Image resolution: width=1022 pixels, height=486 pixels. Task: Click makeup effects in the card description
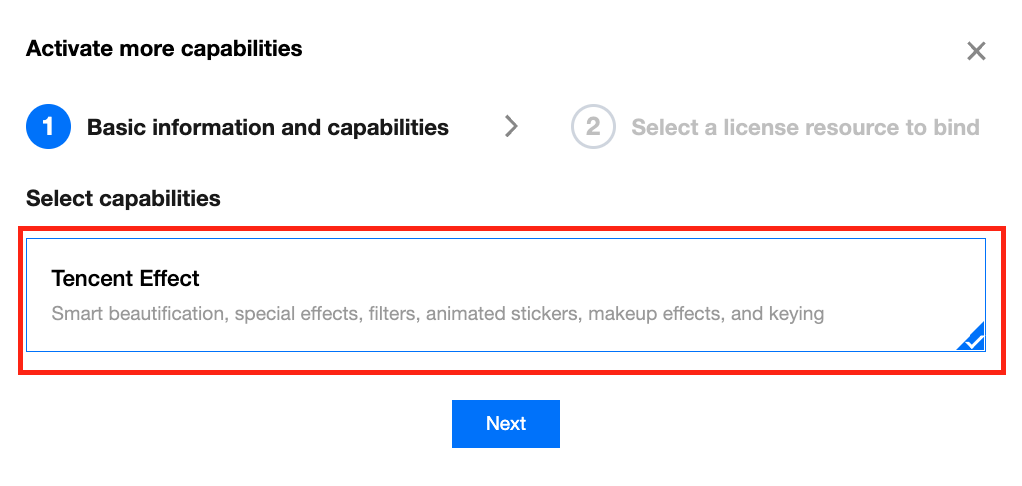pos(654,314)
